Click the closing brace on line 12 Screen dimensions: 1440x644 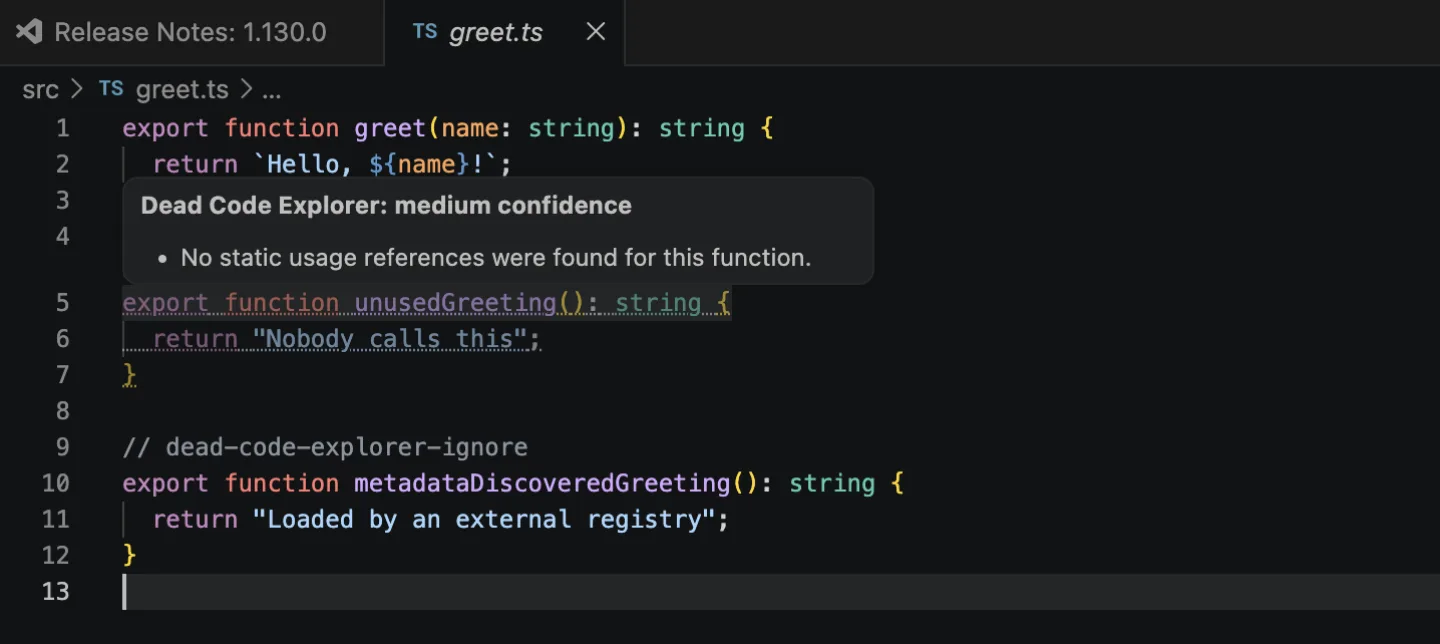pyautogui.click(x=129, y=555)
